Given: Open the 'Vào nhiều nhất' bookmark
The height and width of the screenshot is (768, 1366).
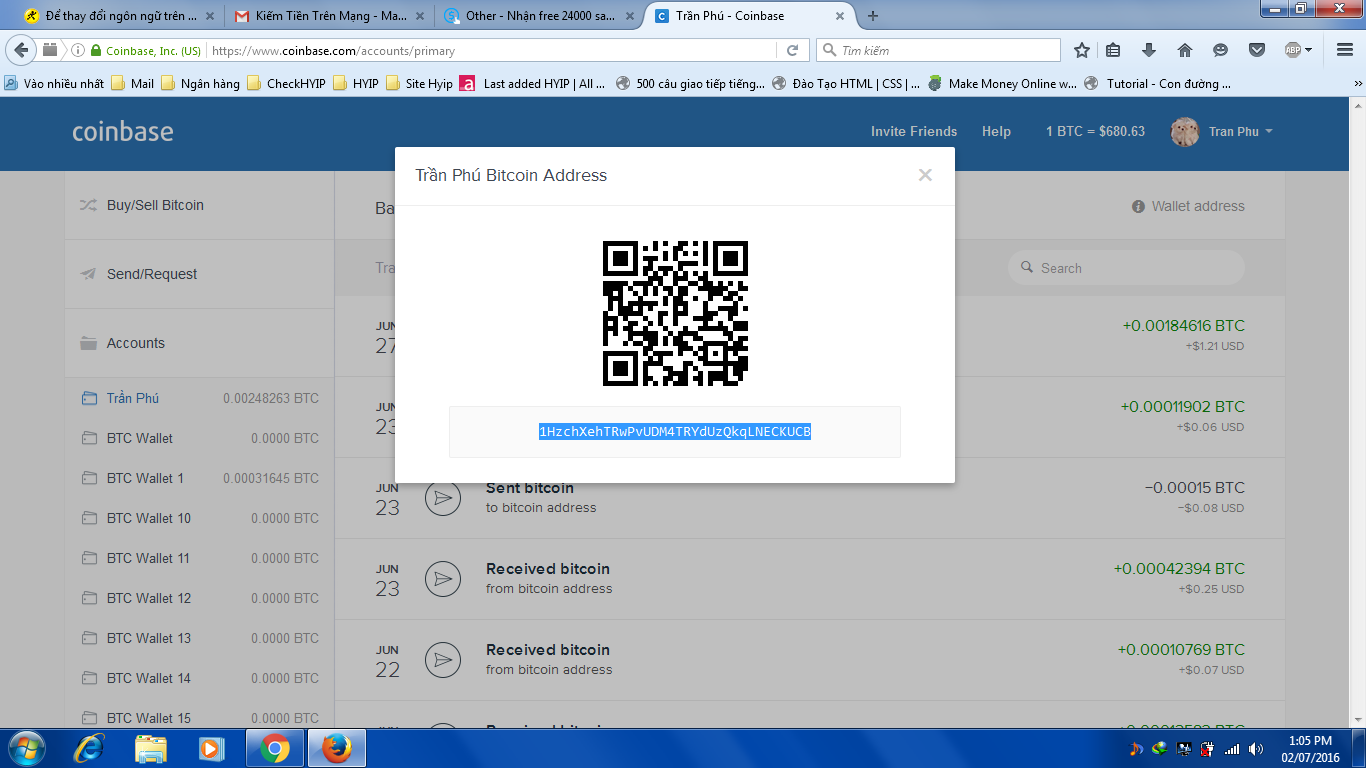Looking at the screenshot, I should pos(54,84).
